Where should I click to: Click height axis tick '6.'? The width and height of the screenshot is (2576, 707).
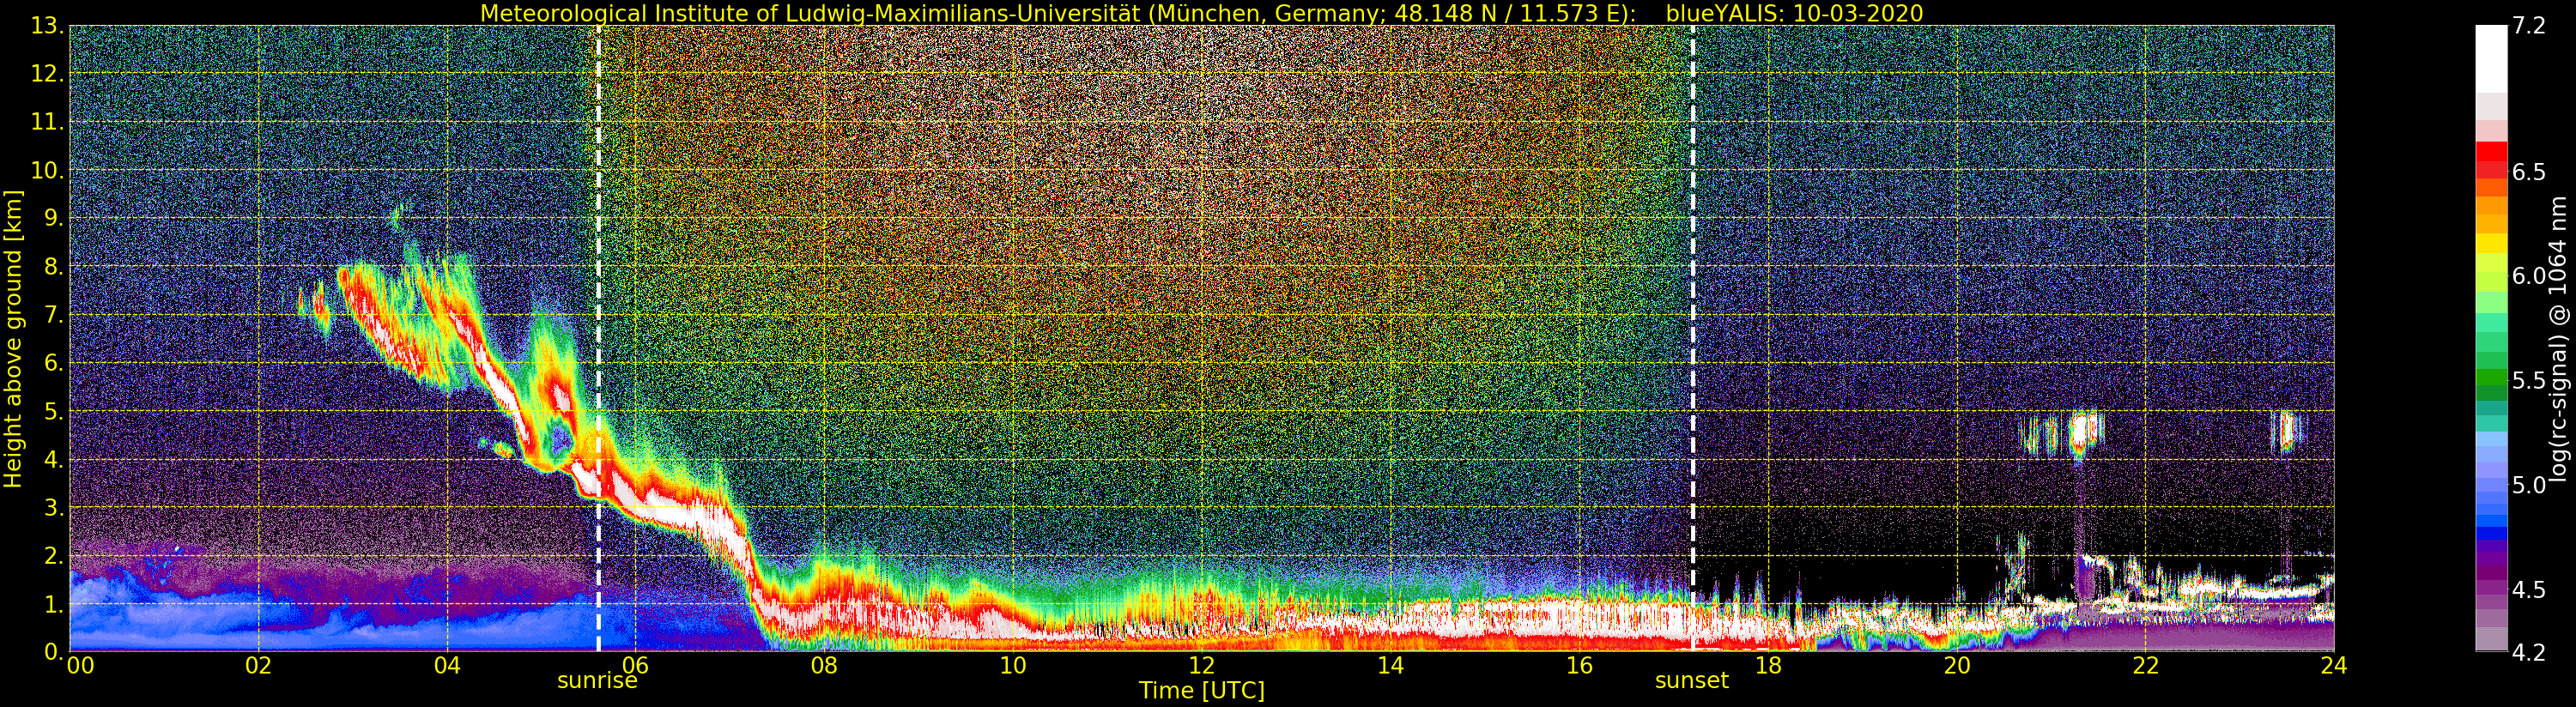point(53,363)
